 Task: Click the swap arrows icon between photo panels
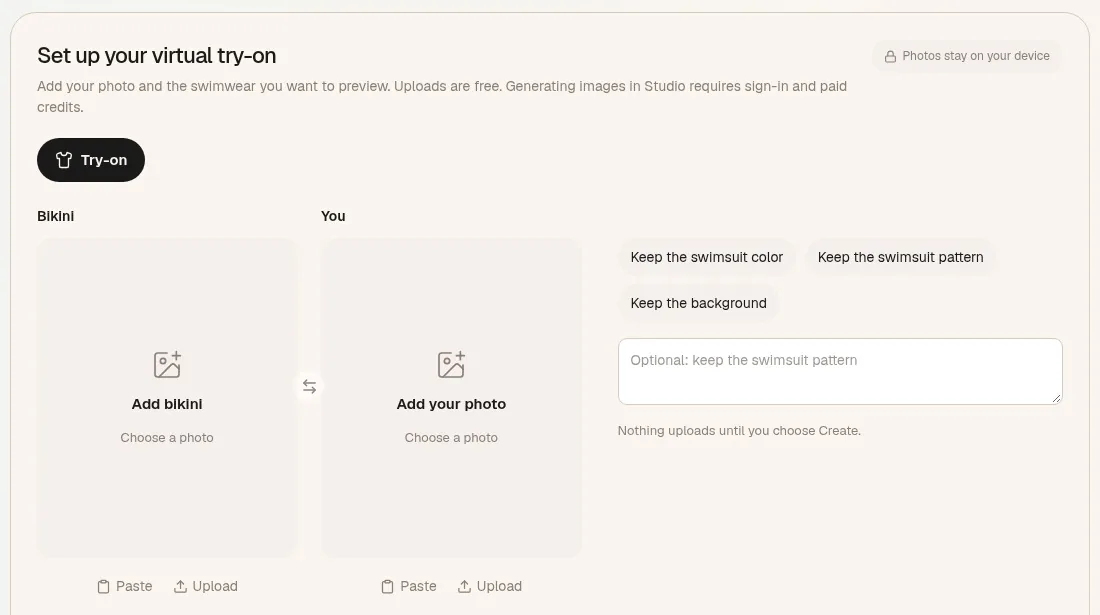[x=309, y=386]
